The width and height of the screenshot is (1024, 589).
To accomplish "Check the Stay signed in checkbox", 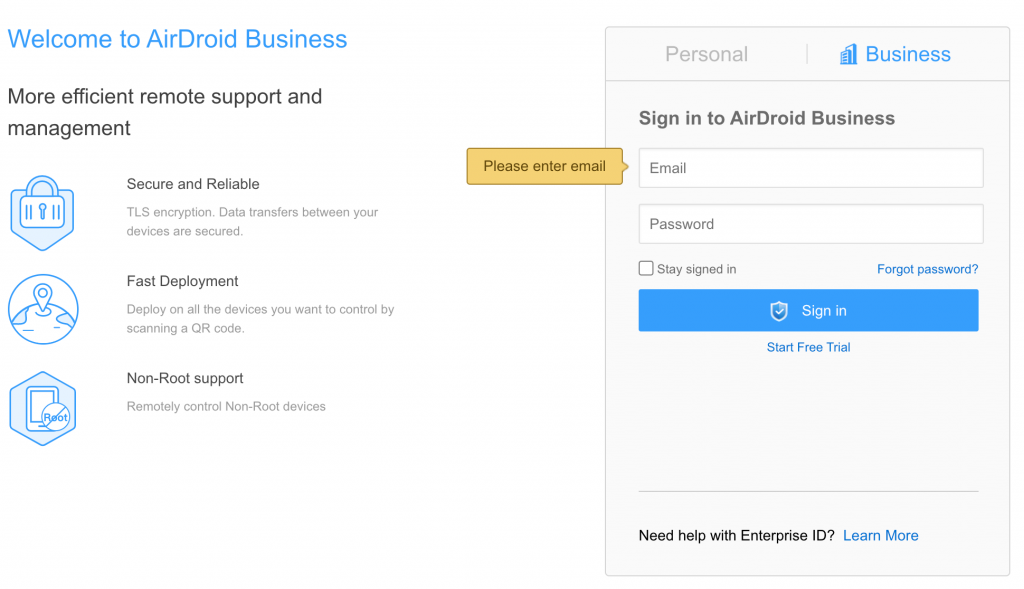I will [646, 268].
